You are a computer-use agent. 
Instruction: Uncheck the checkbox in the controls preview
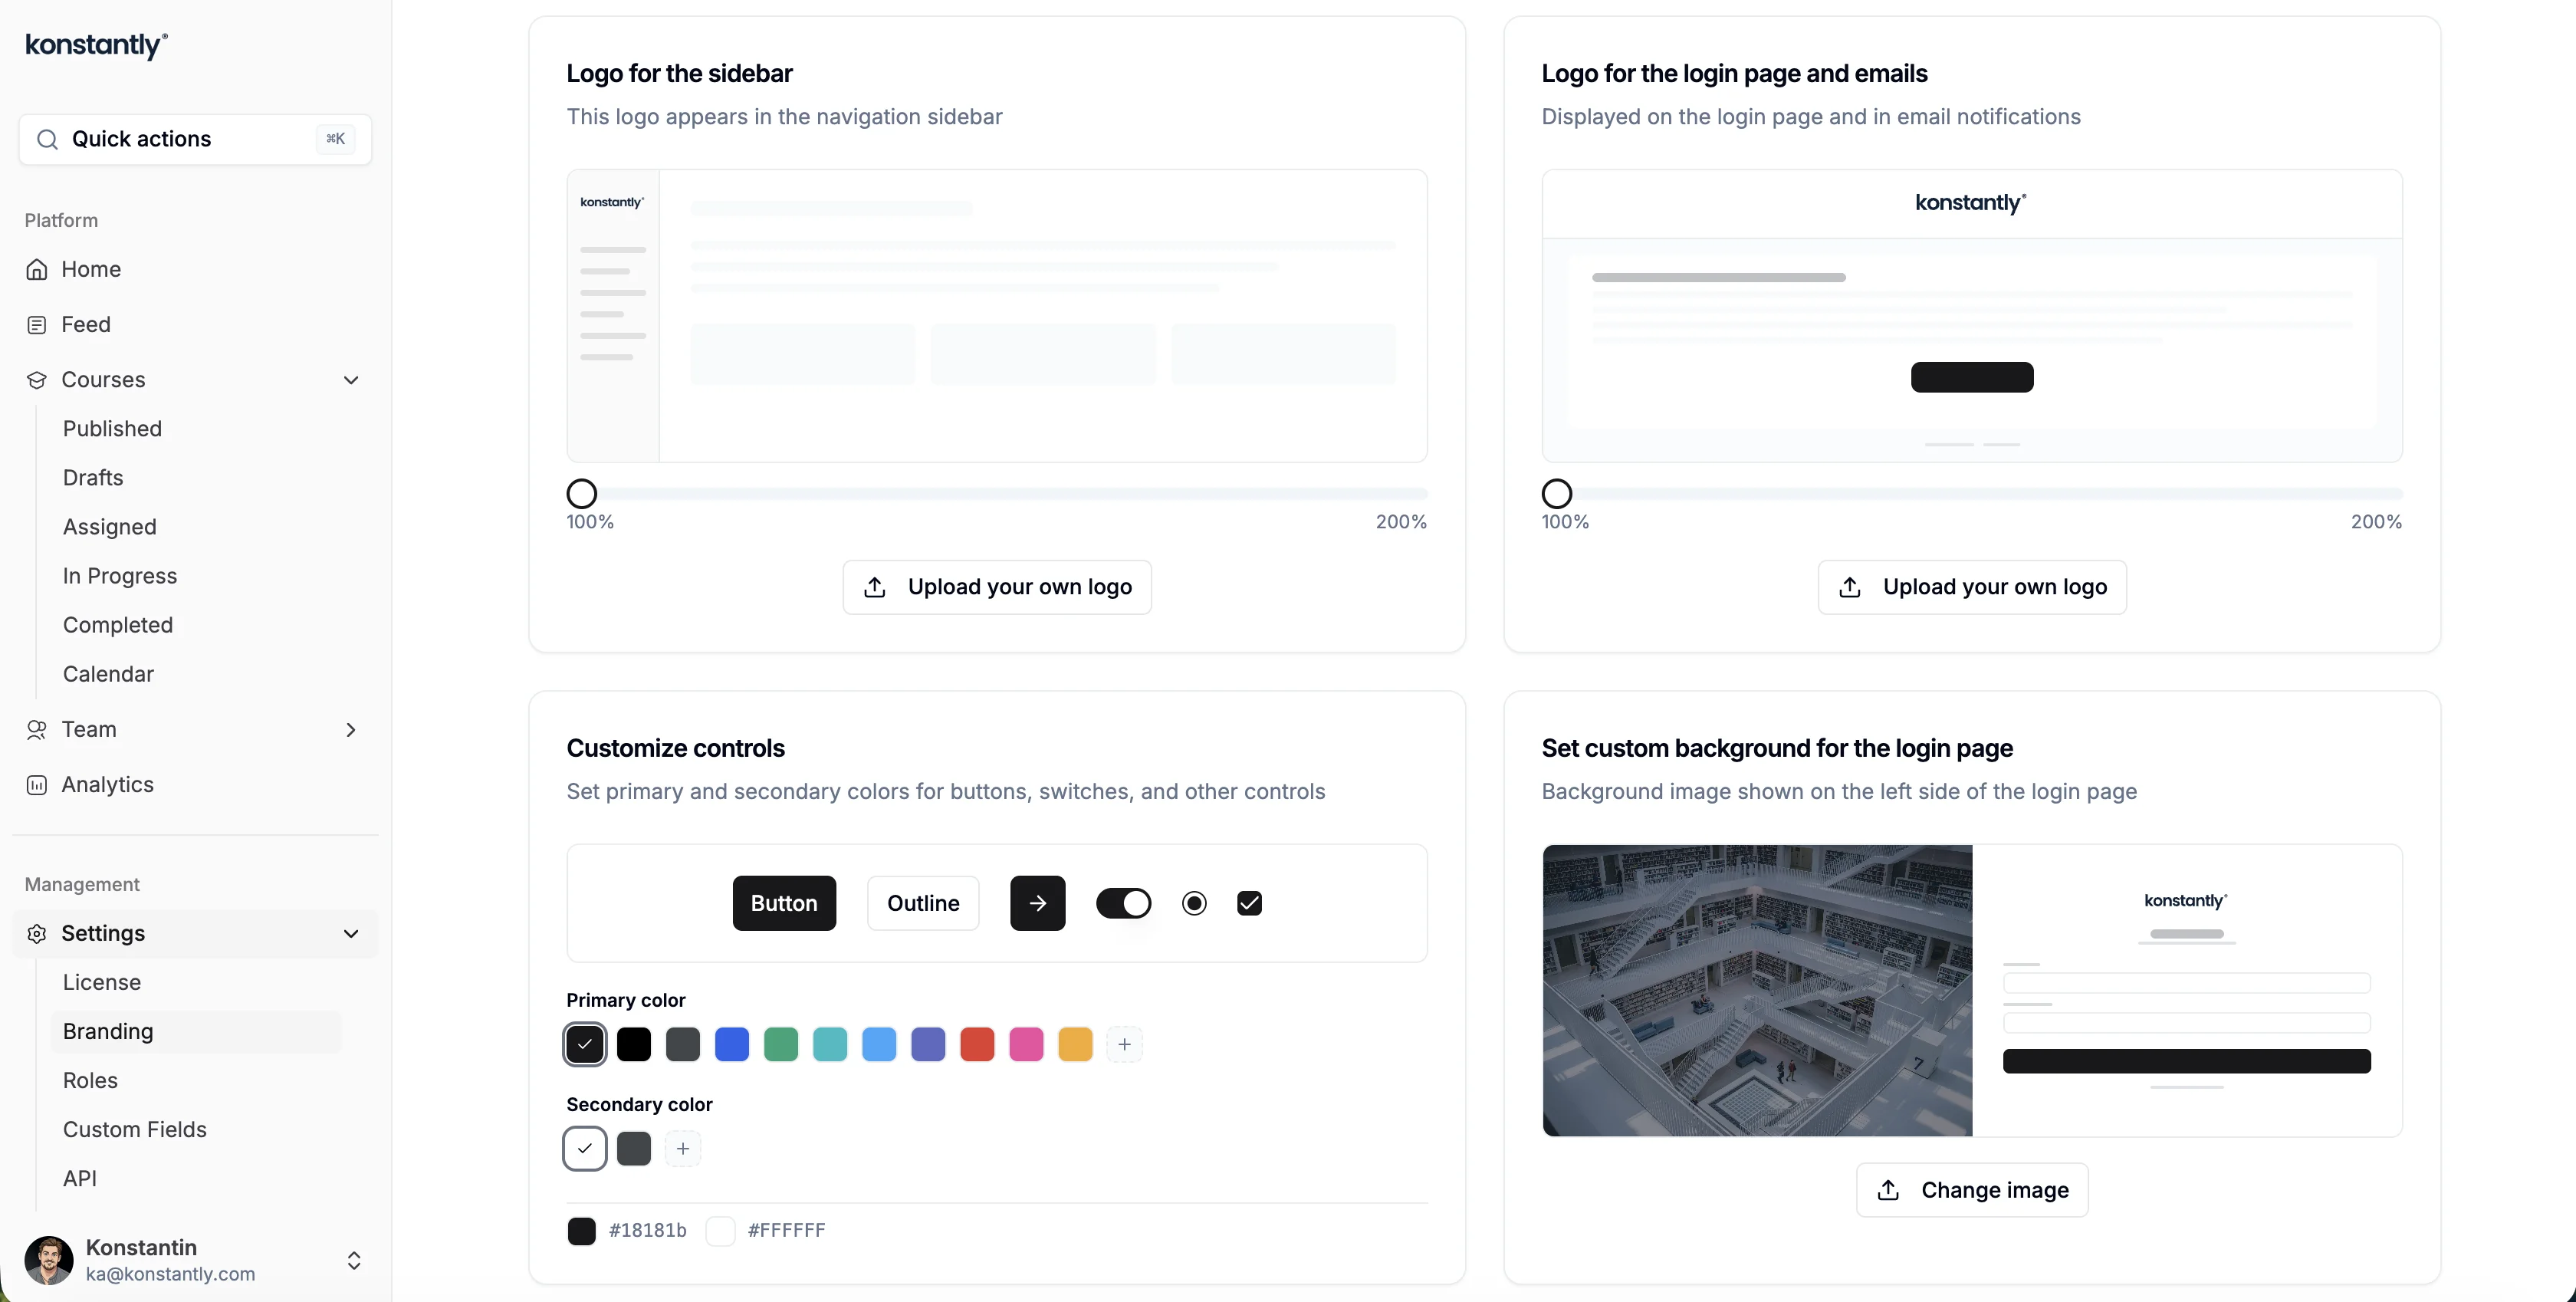[x=1249, y=902]
